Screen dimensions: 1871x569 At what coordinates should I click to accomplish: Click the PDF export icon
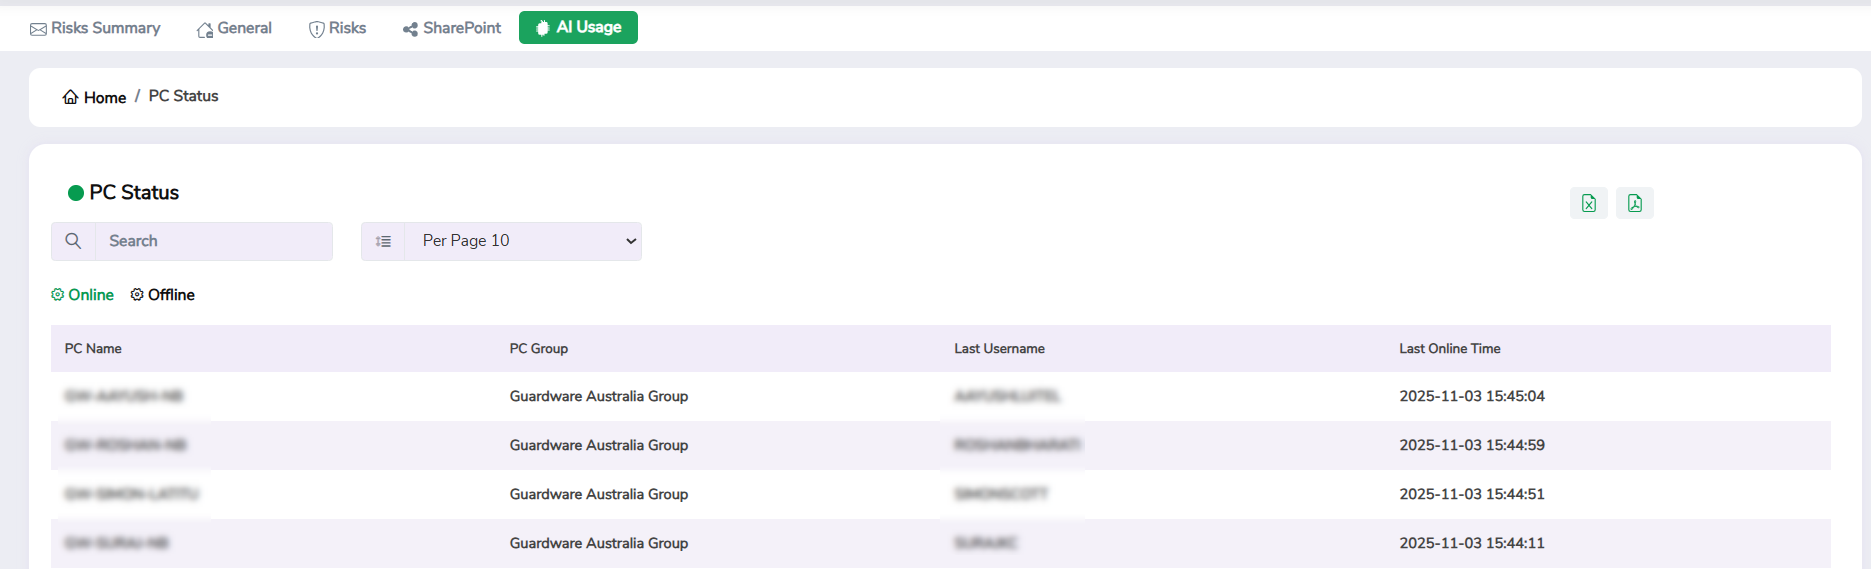tap(1634, 203)
